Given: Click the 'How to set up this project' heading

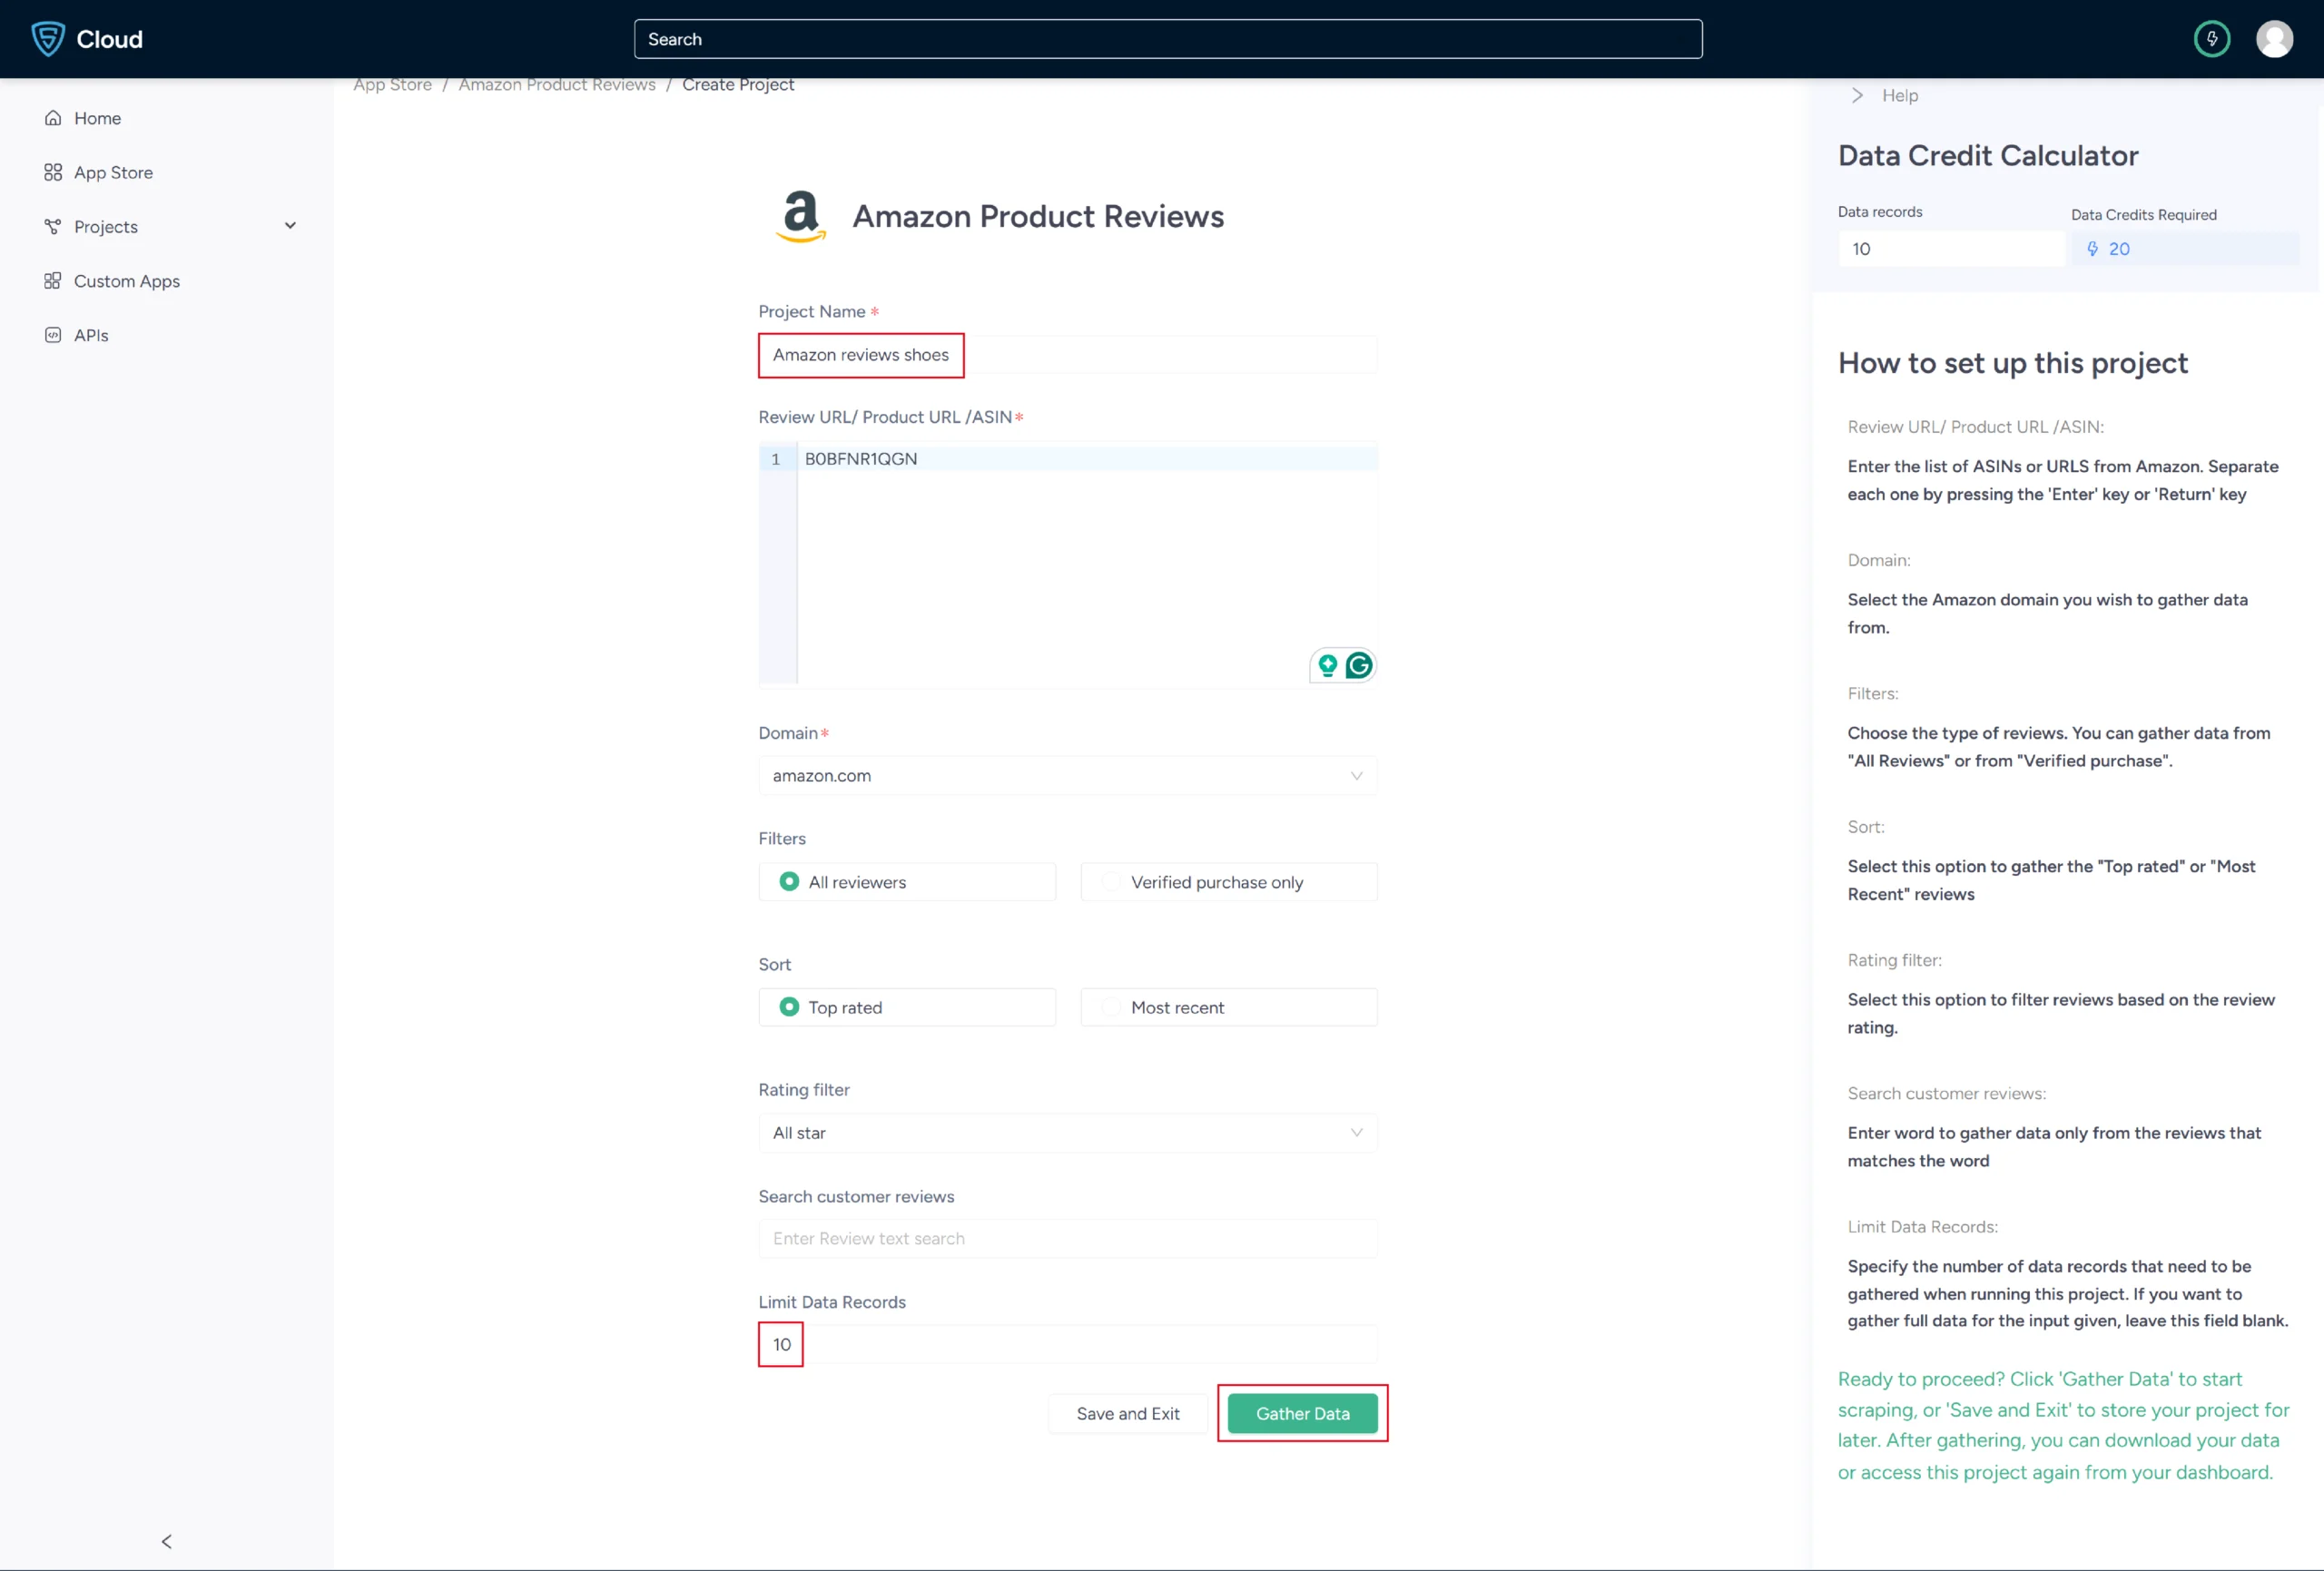Looking at the screenshot, I should pyautogui.click(x=2012, y=363).
